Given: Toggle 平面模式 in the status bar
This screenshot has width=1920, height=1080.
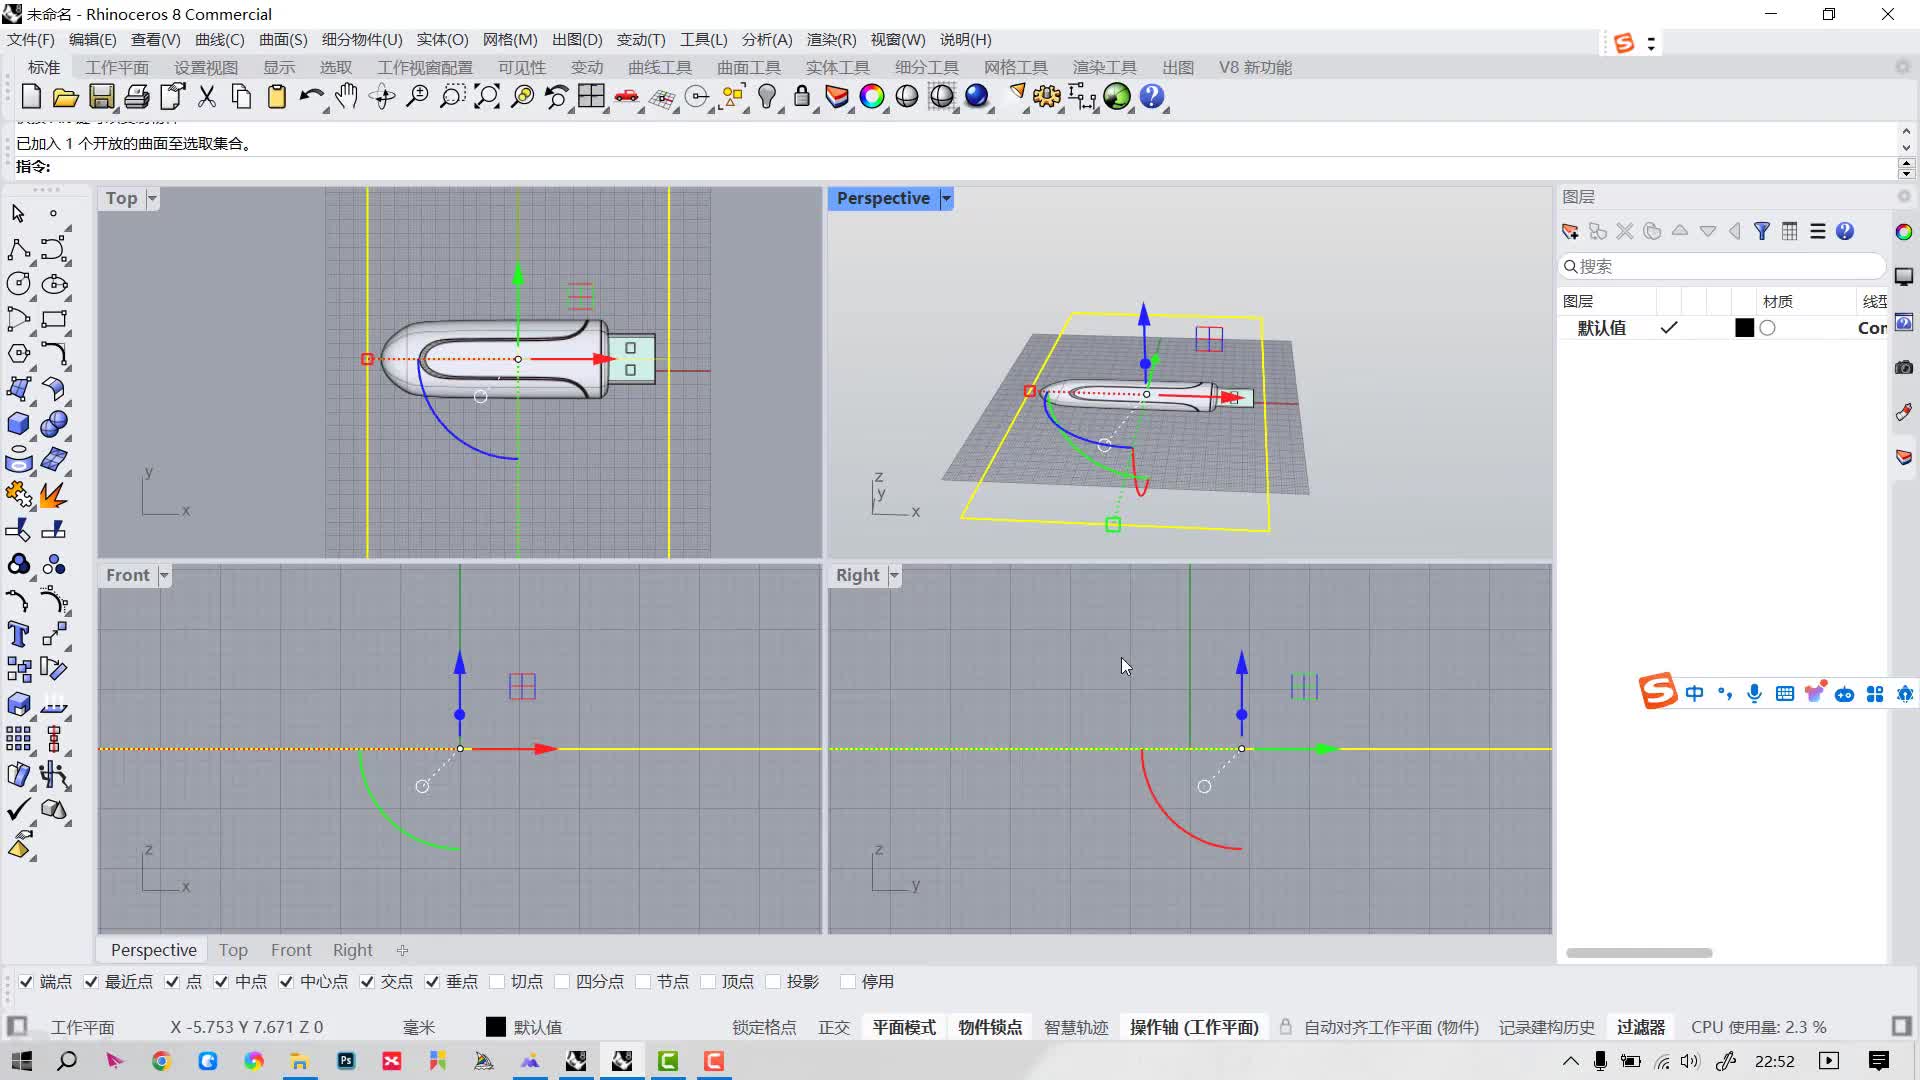Looking at the screenshot, I should 904,1027.
